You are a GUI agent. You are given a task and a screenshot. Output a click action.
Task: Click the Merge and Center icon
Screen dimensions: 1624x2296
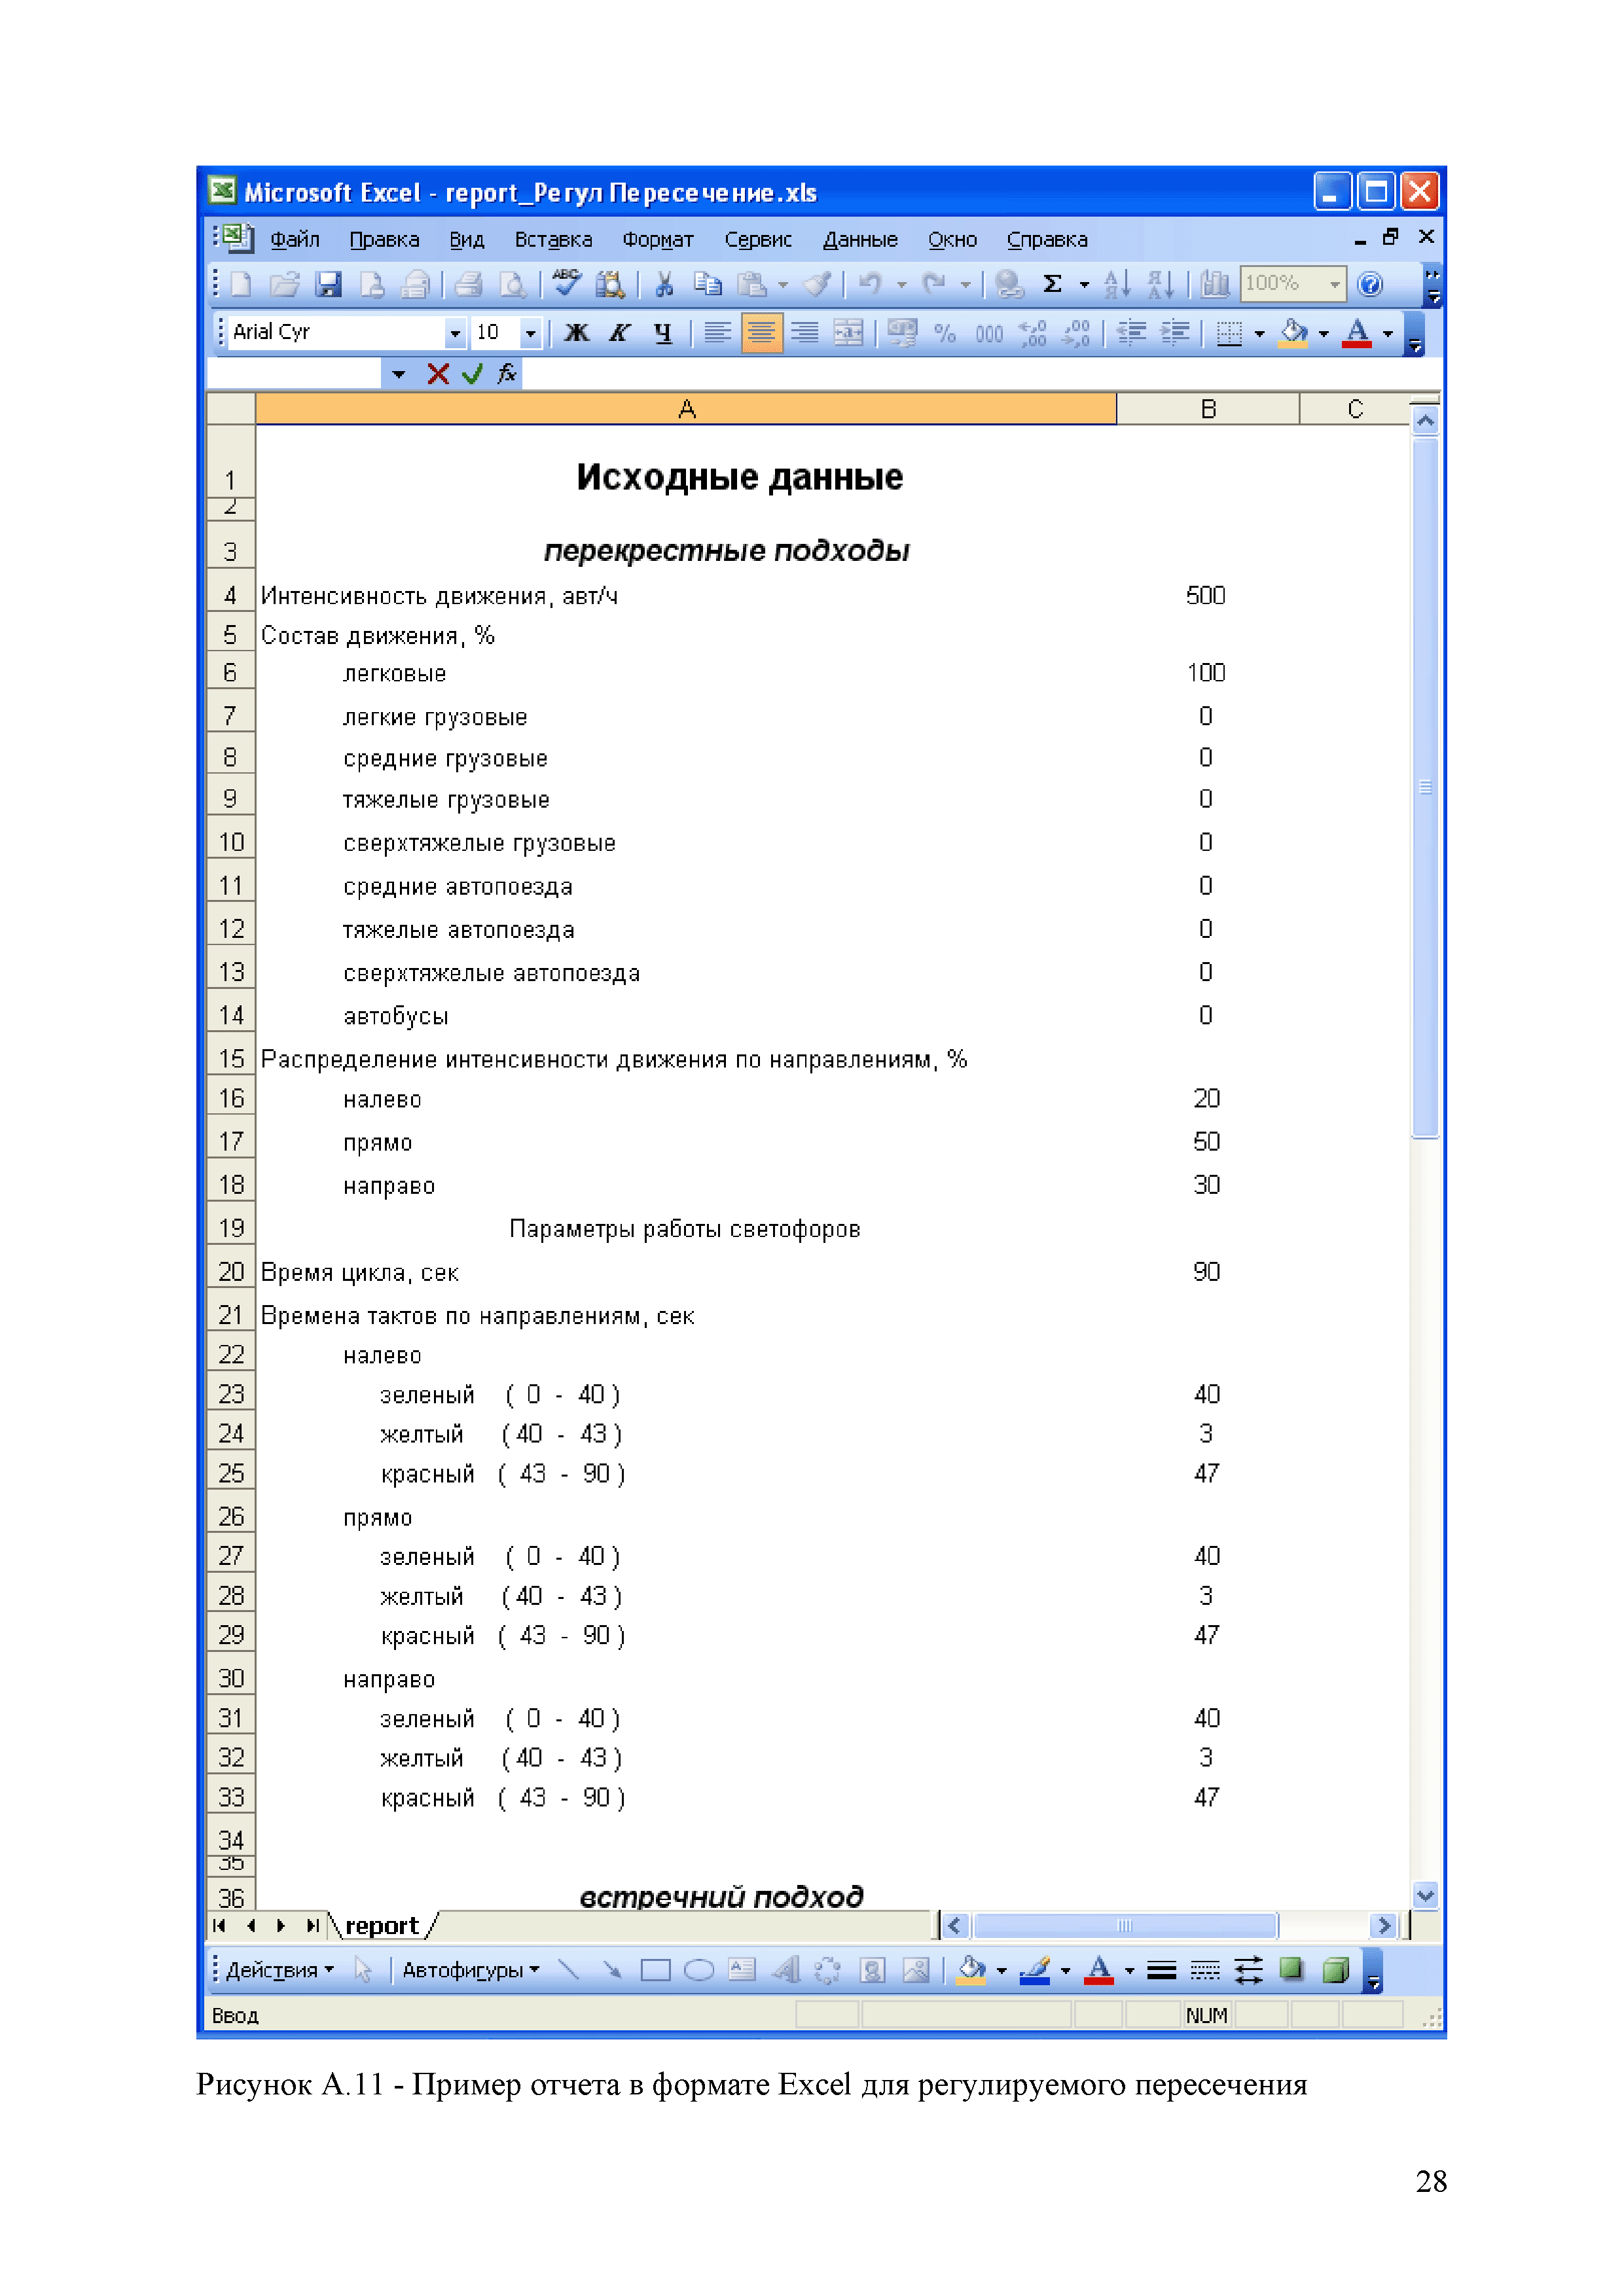tap(848, 333)
